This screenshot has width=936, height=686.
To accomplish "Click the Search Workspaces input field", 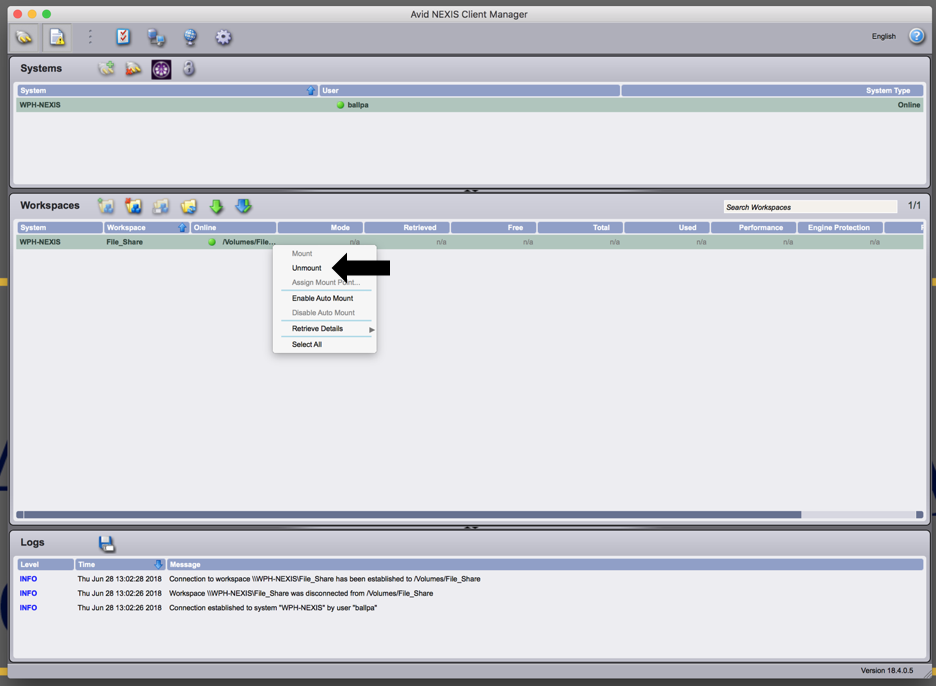I will tap(810, 207).
